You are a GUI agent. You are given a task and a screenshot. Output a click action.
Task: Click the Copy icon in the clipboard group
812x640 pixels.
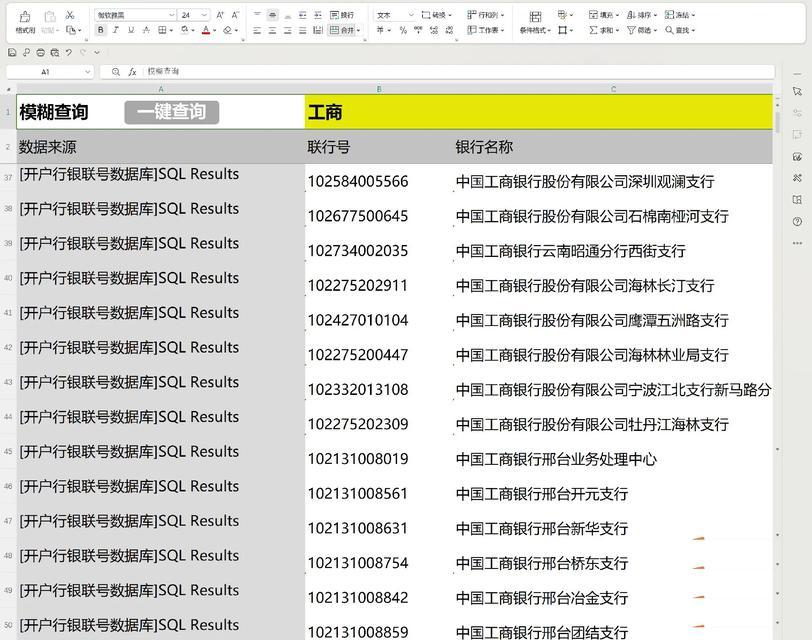click(71, 30)
